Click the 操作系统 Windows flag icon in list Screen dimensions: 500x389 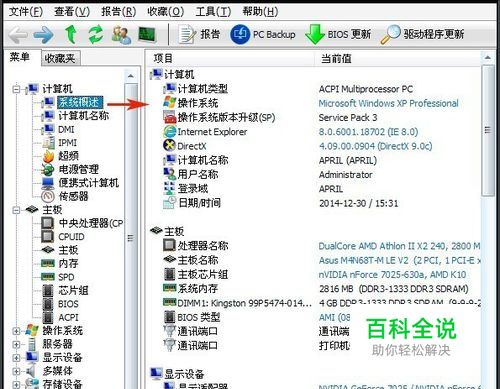point(169,102)
